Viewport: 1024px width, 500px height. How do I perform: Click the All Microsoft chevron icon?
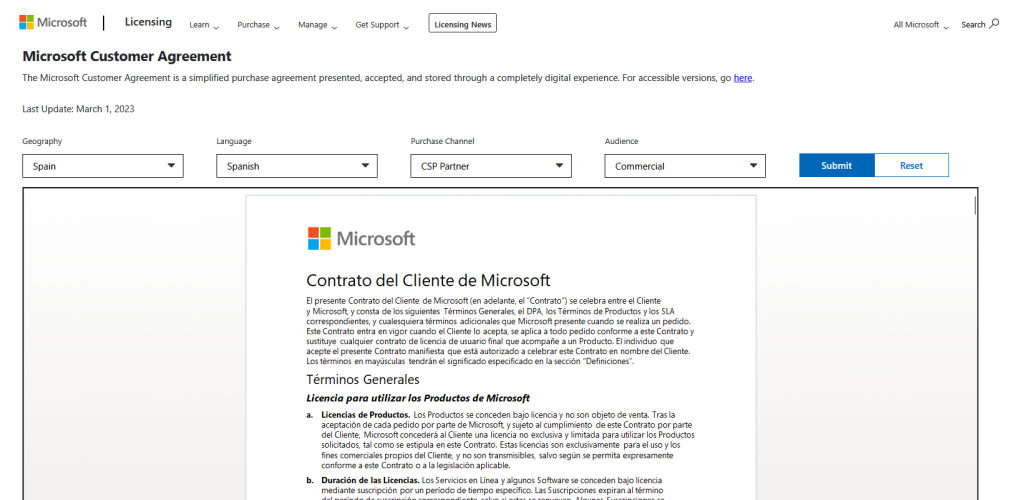pos(946,27)
